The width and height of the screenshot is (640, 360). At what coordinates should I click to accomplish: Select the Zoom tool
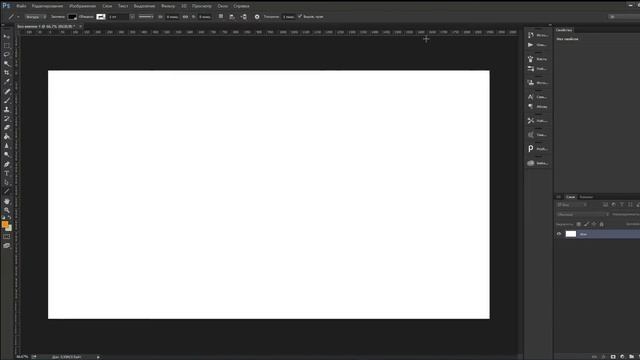(7, 210)
